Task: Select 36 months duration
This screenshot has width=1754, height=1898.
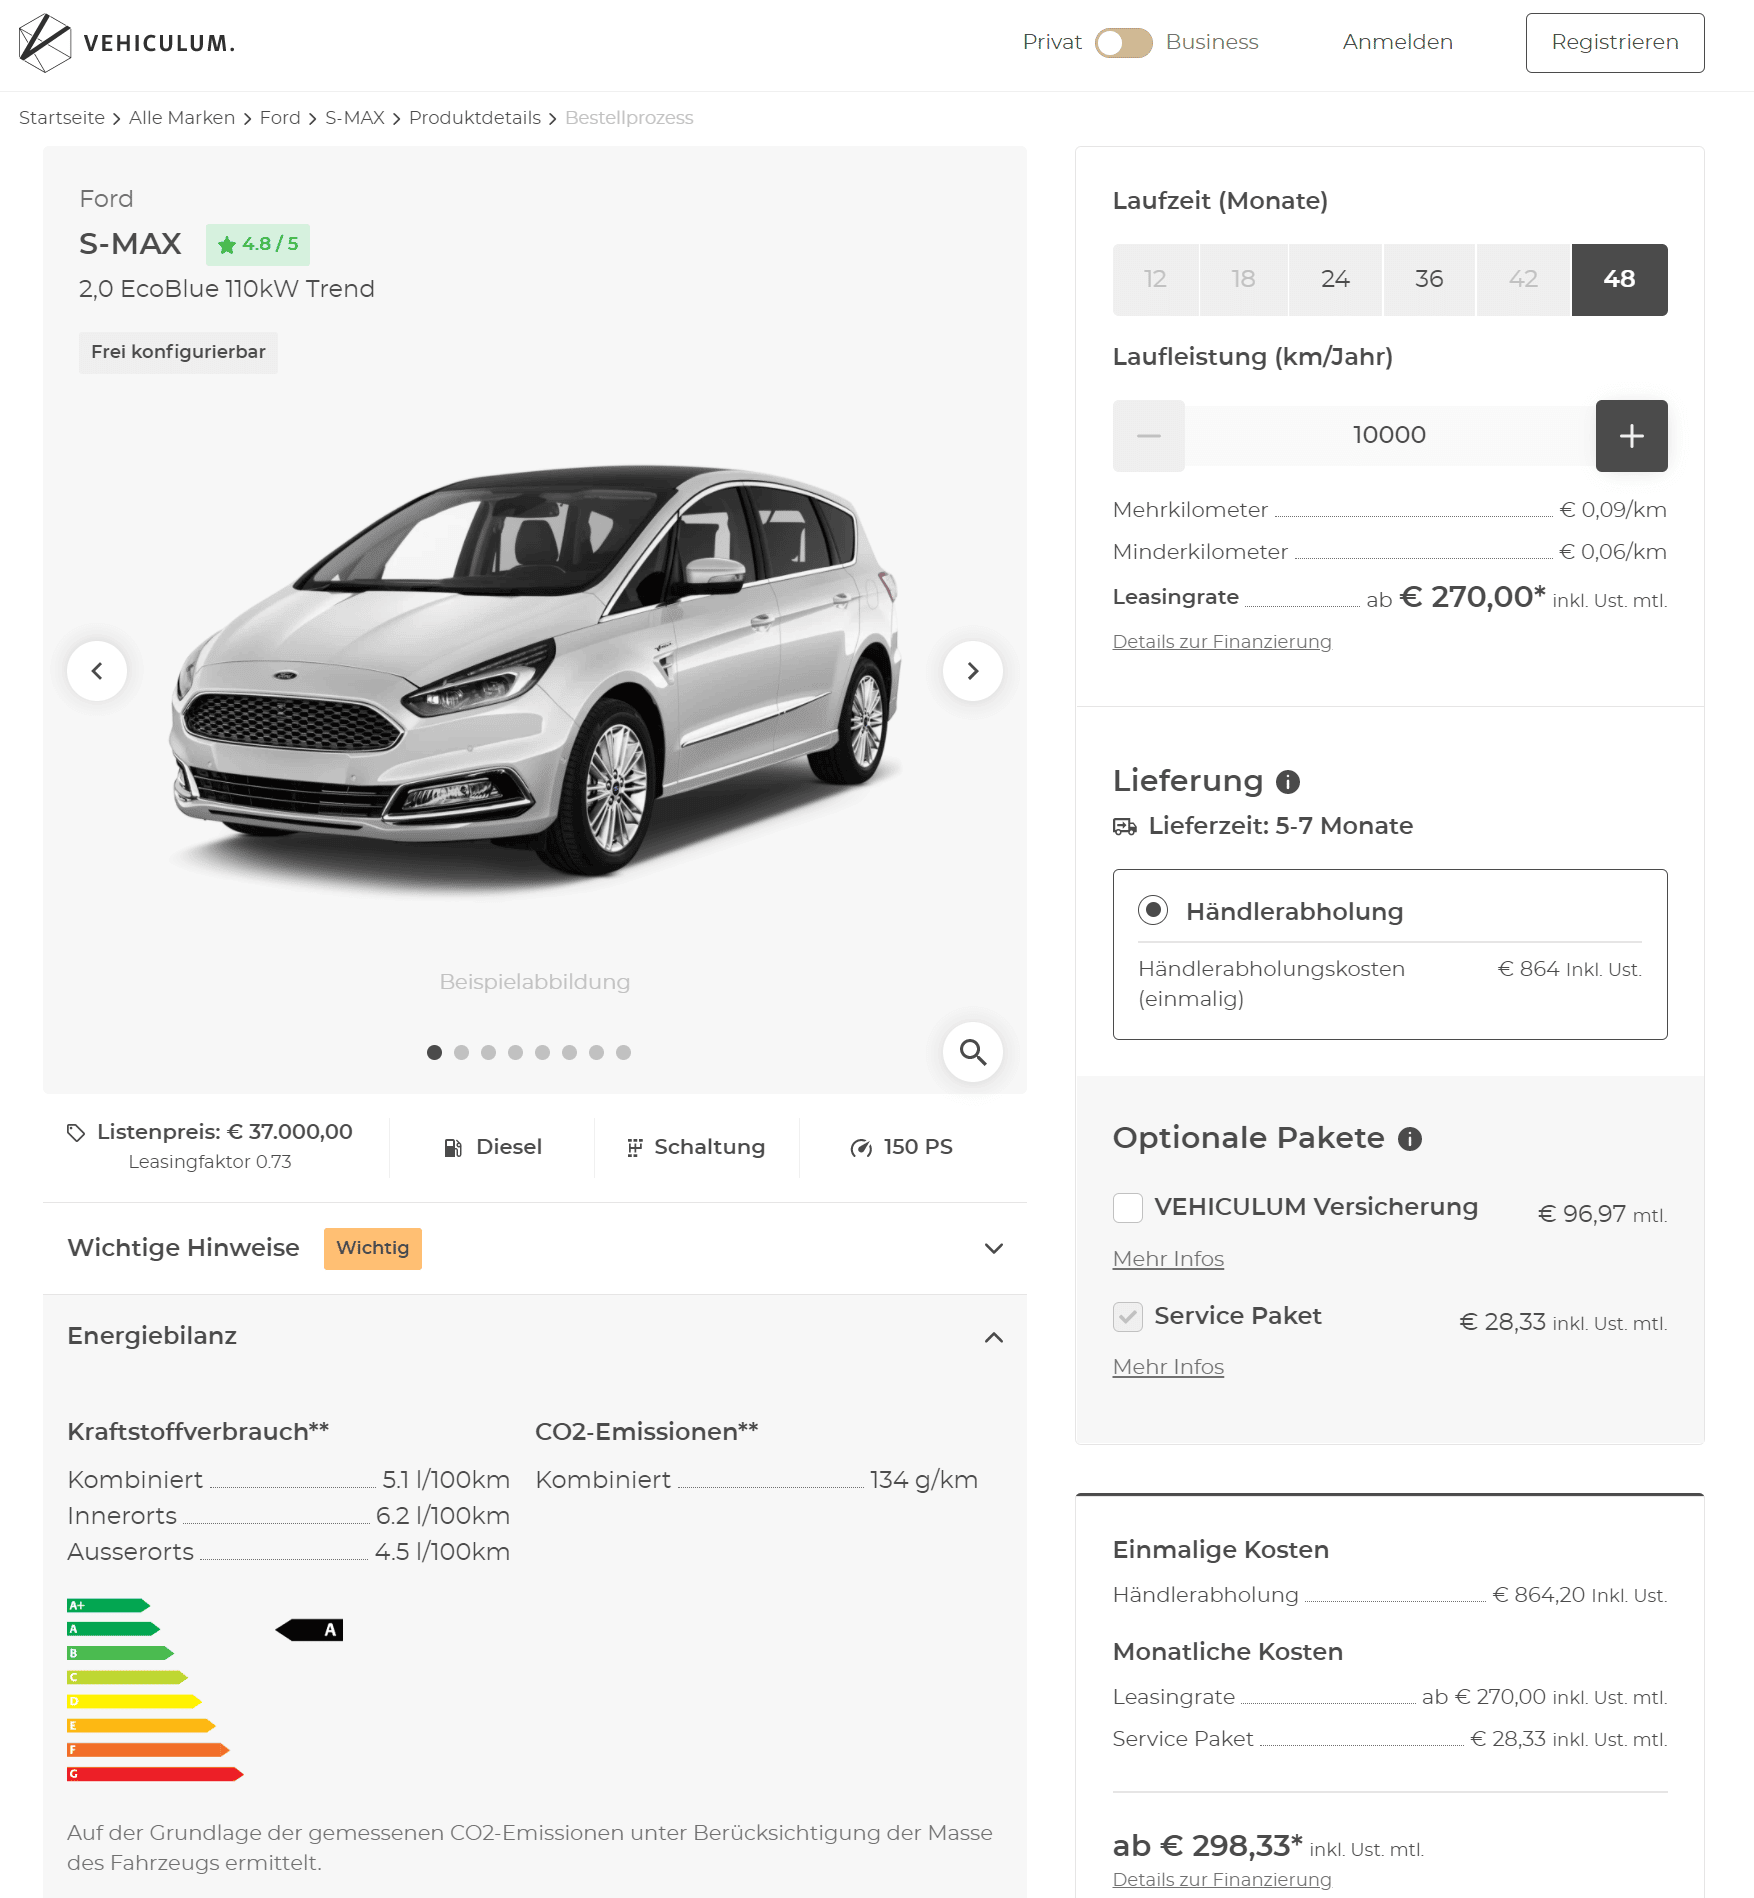Action: [1429, 280]
